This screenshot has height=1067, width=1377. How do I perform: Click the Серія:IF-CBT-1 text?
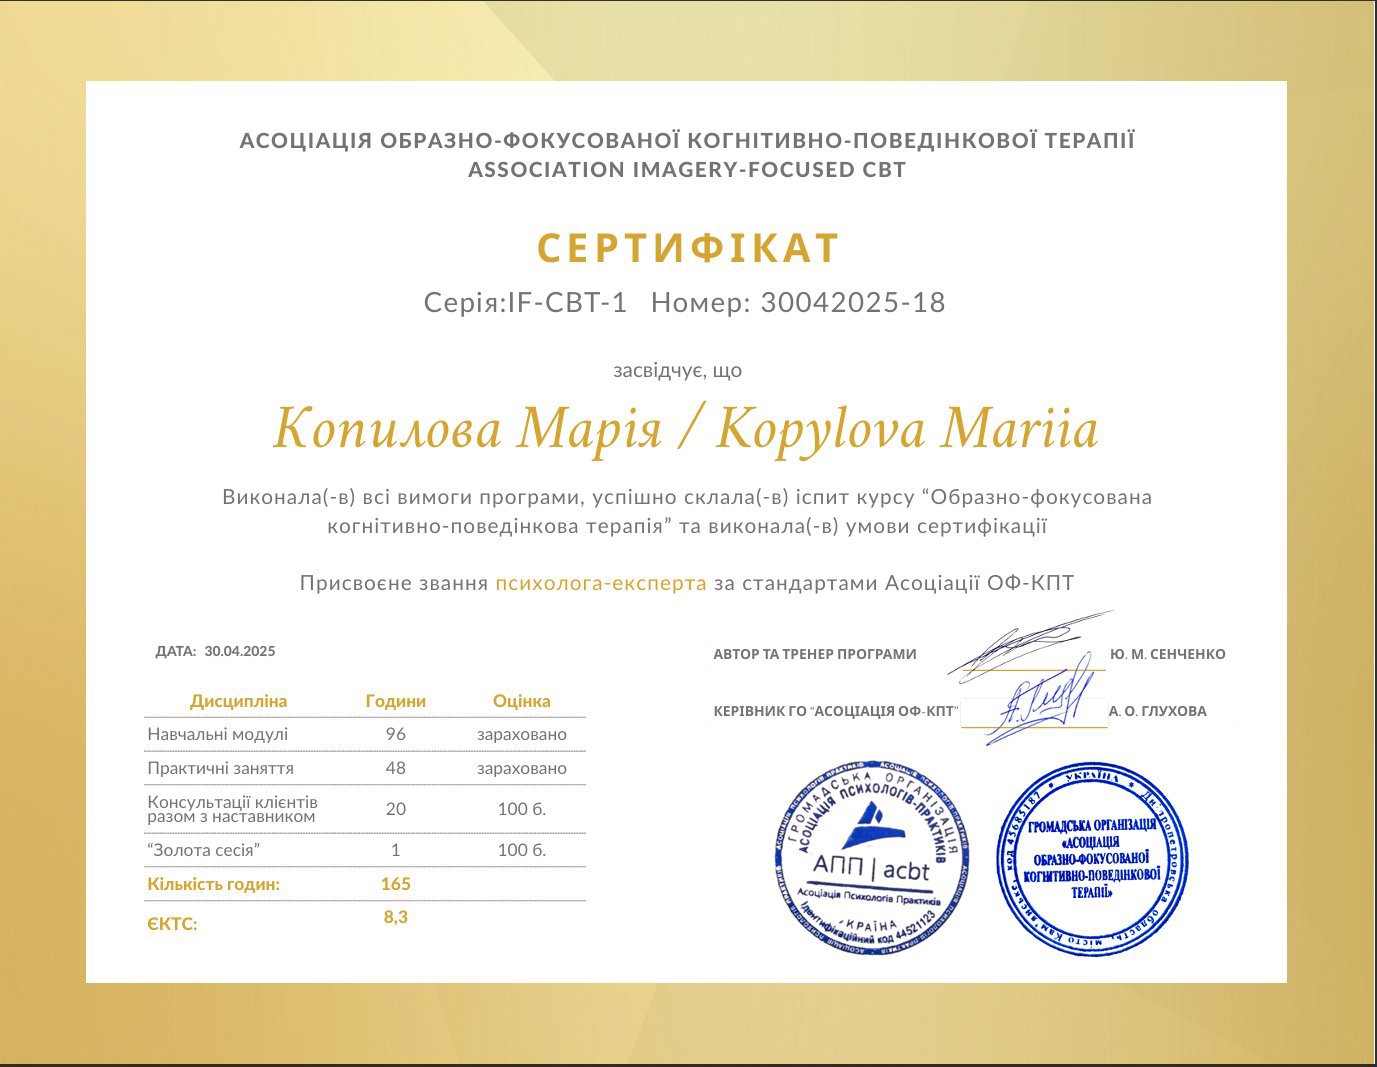click(525, 303)
